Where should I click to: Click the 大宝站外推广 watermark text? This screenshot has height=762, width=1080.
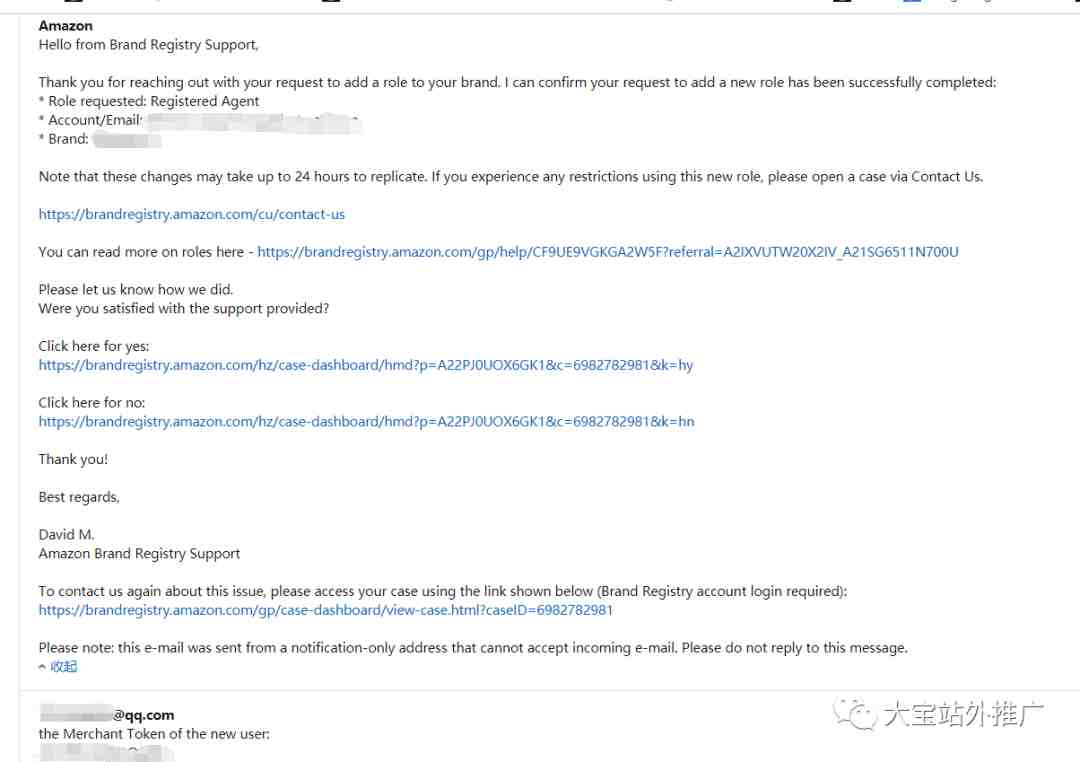point(963,714)
